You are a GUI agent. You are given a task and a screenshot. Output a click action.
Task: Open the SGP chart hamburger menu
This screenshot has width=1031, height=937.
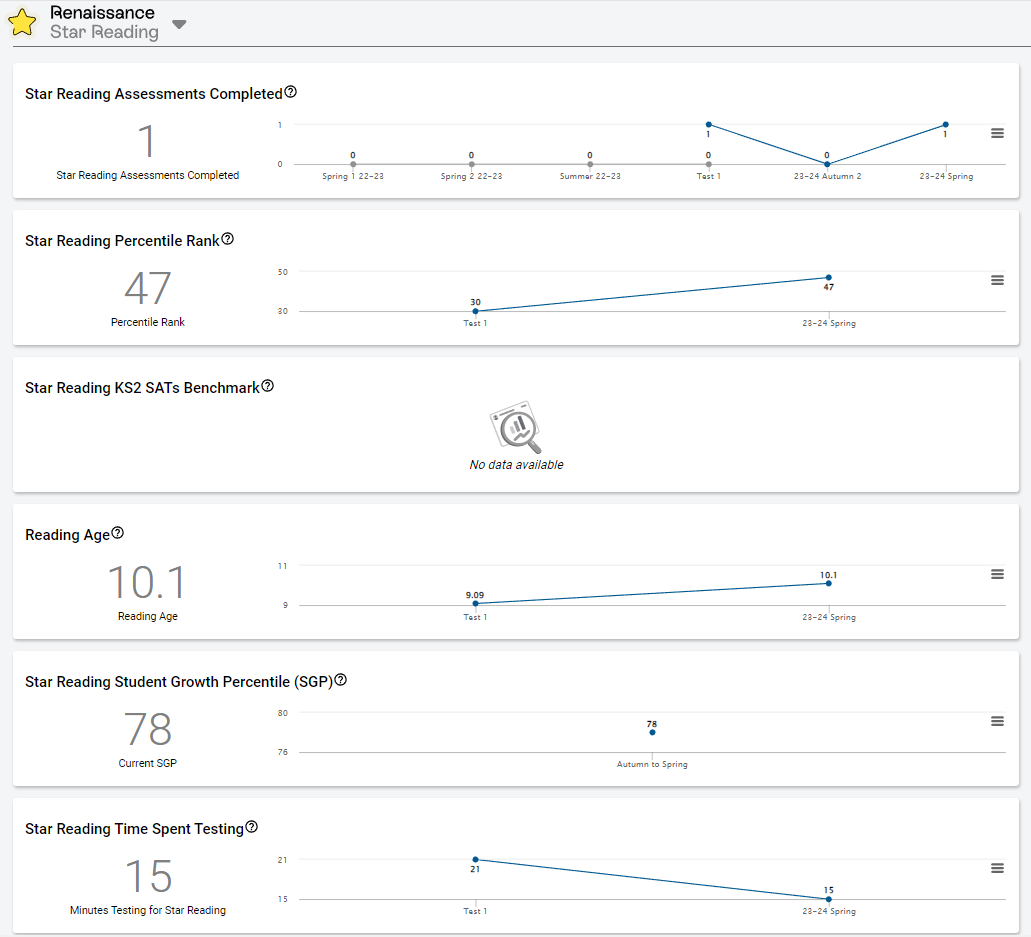997,721
